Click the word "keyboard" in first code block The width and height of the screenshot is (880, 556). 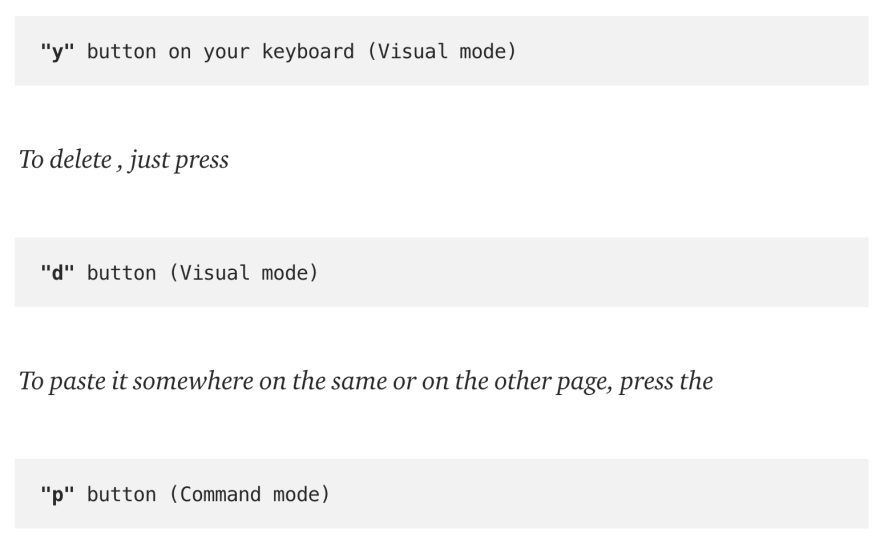[x=308, y=52]
